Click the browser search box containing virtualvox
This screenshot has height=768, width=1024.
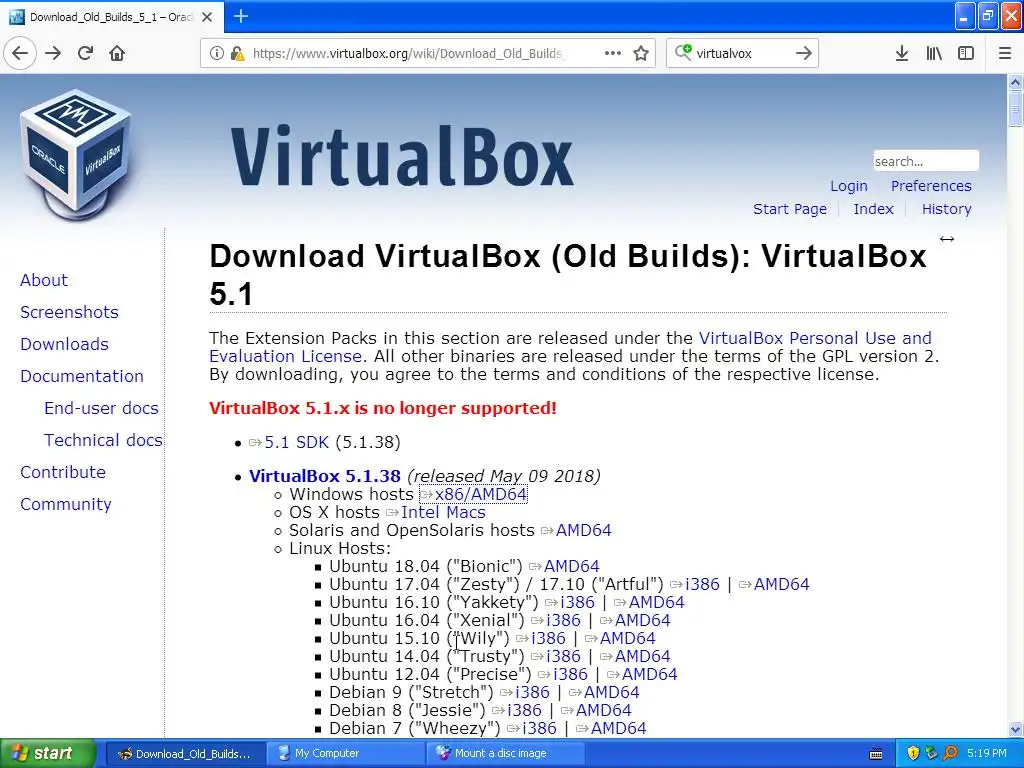coord(743,53)
